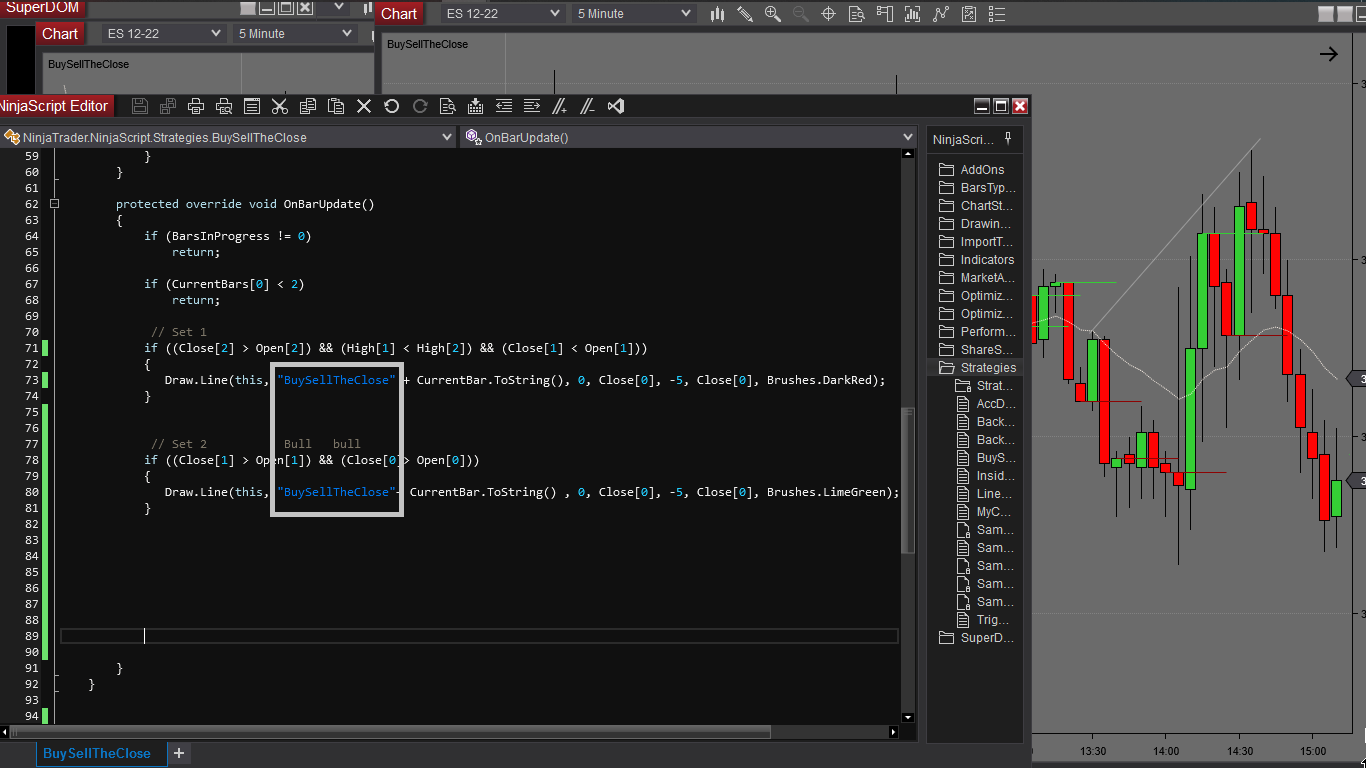1366x768 pixels.
Task: Select the BuySellTheClose editor tab
Action: pos(97,753)
